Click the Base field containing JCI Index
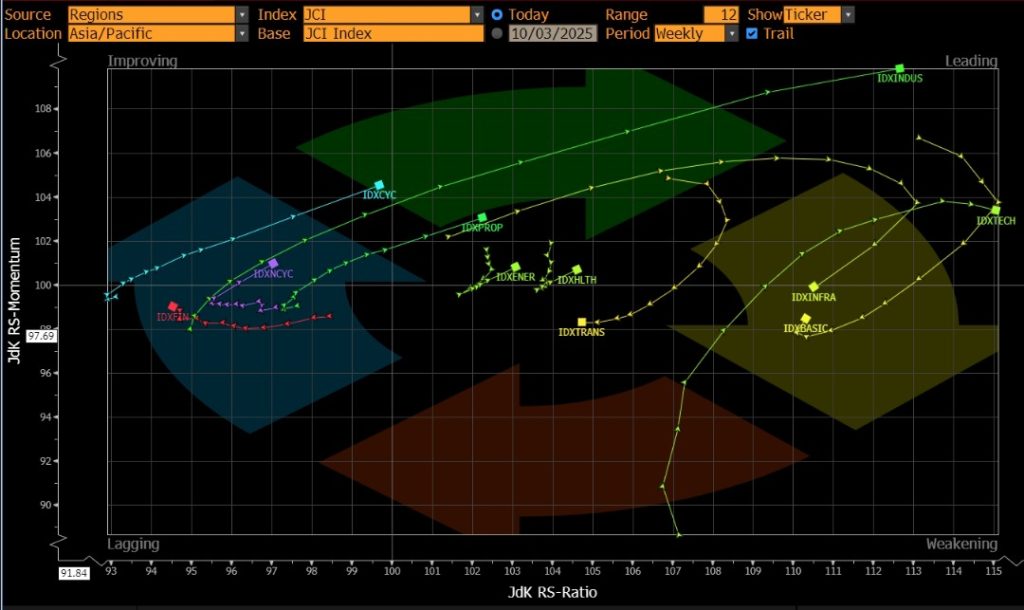Viewport: 1024px width, 610px height. pyautogui.click(x=393, y=33)
